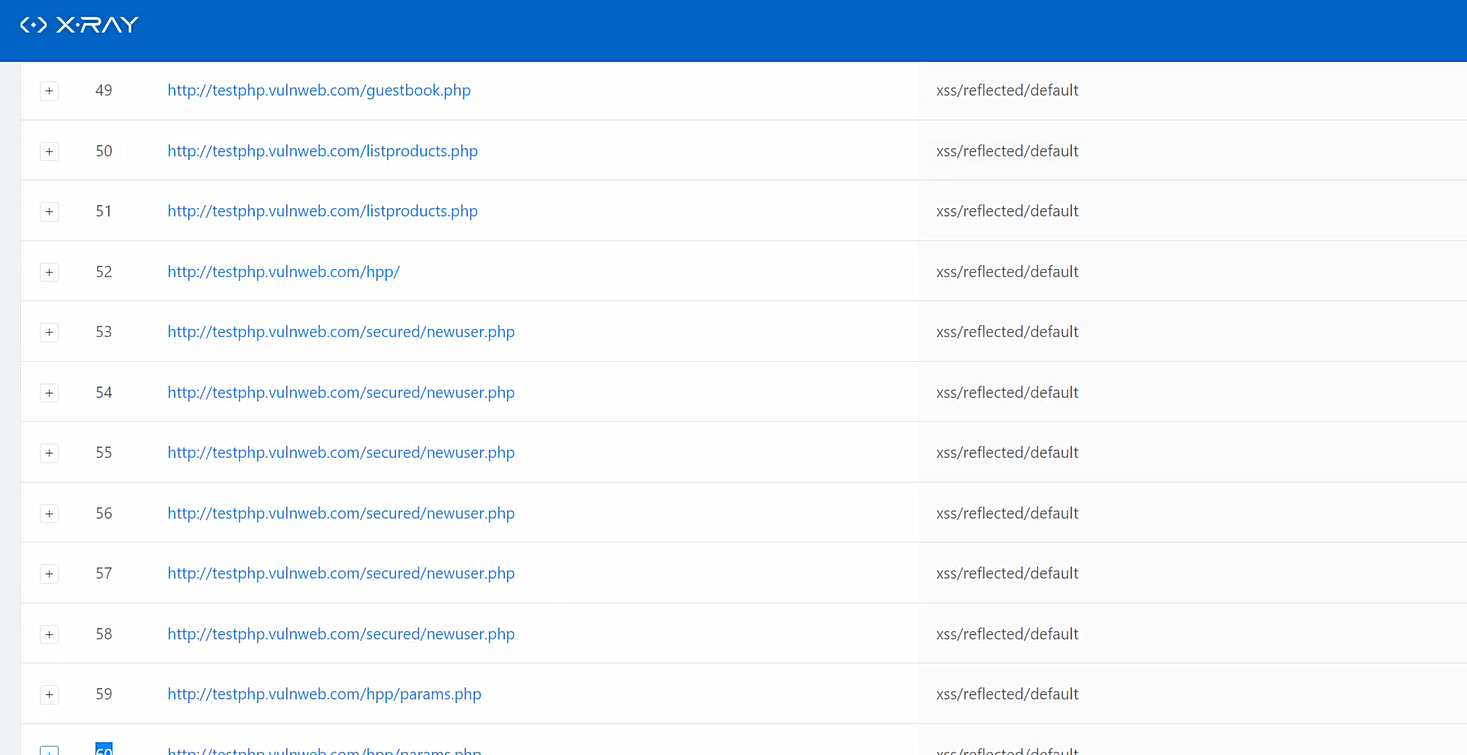This screenshot has width=1467, height=755.
Task: Expand the hpp/ row 52
Action: (x=49, y=272)
